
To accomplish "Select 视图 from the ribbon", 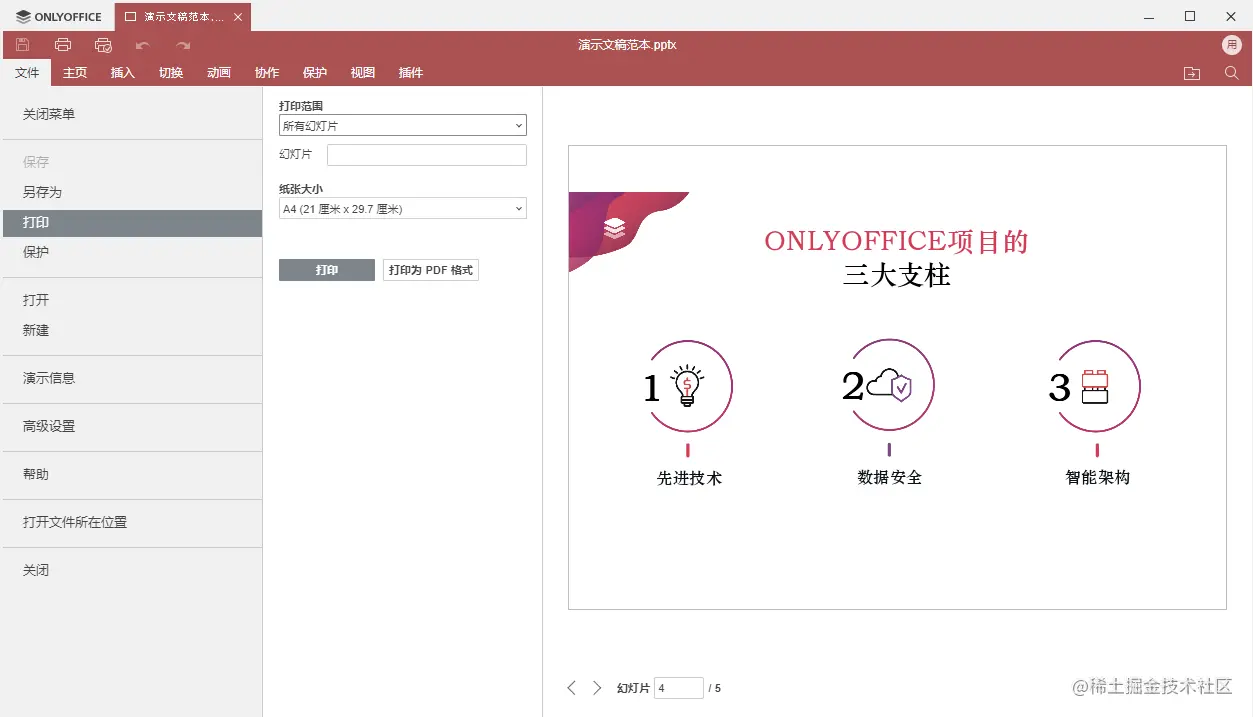I will [362, 72].
